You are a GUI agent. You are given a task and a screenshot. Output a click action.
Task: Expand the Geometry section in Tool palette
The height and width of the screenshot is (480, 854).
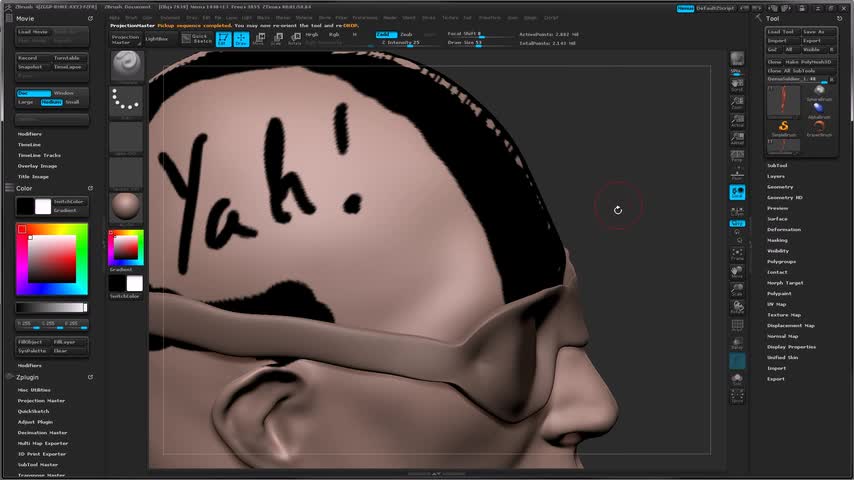click(780, 186)
